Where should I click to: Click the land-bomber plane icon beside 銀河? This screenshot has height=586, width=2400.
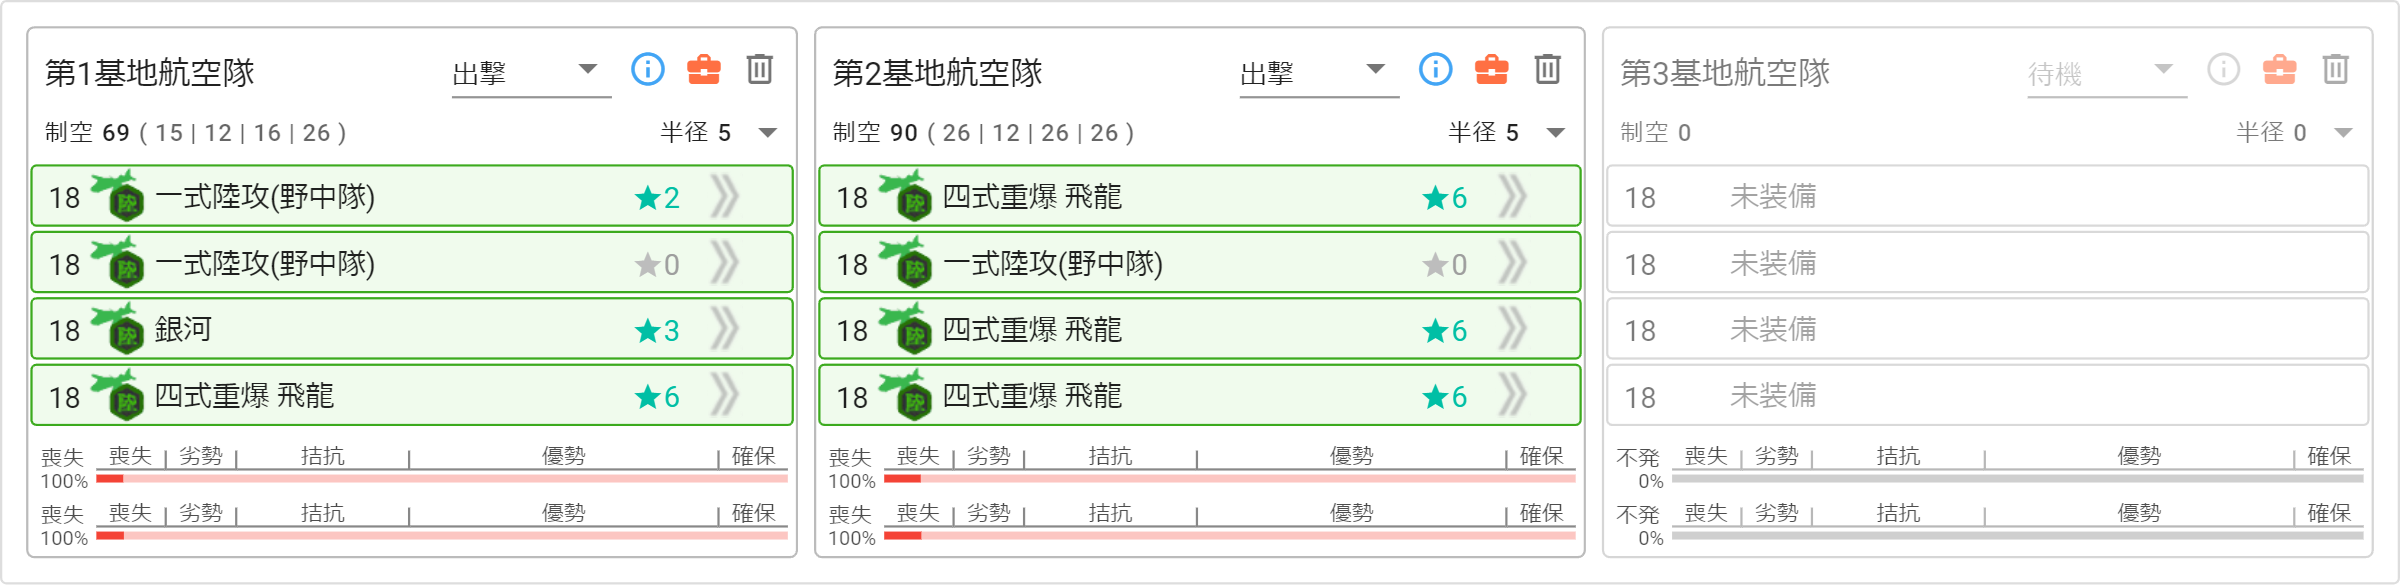118,330
